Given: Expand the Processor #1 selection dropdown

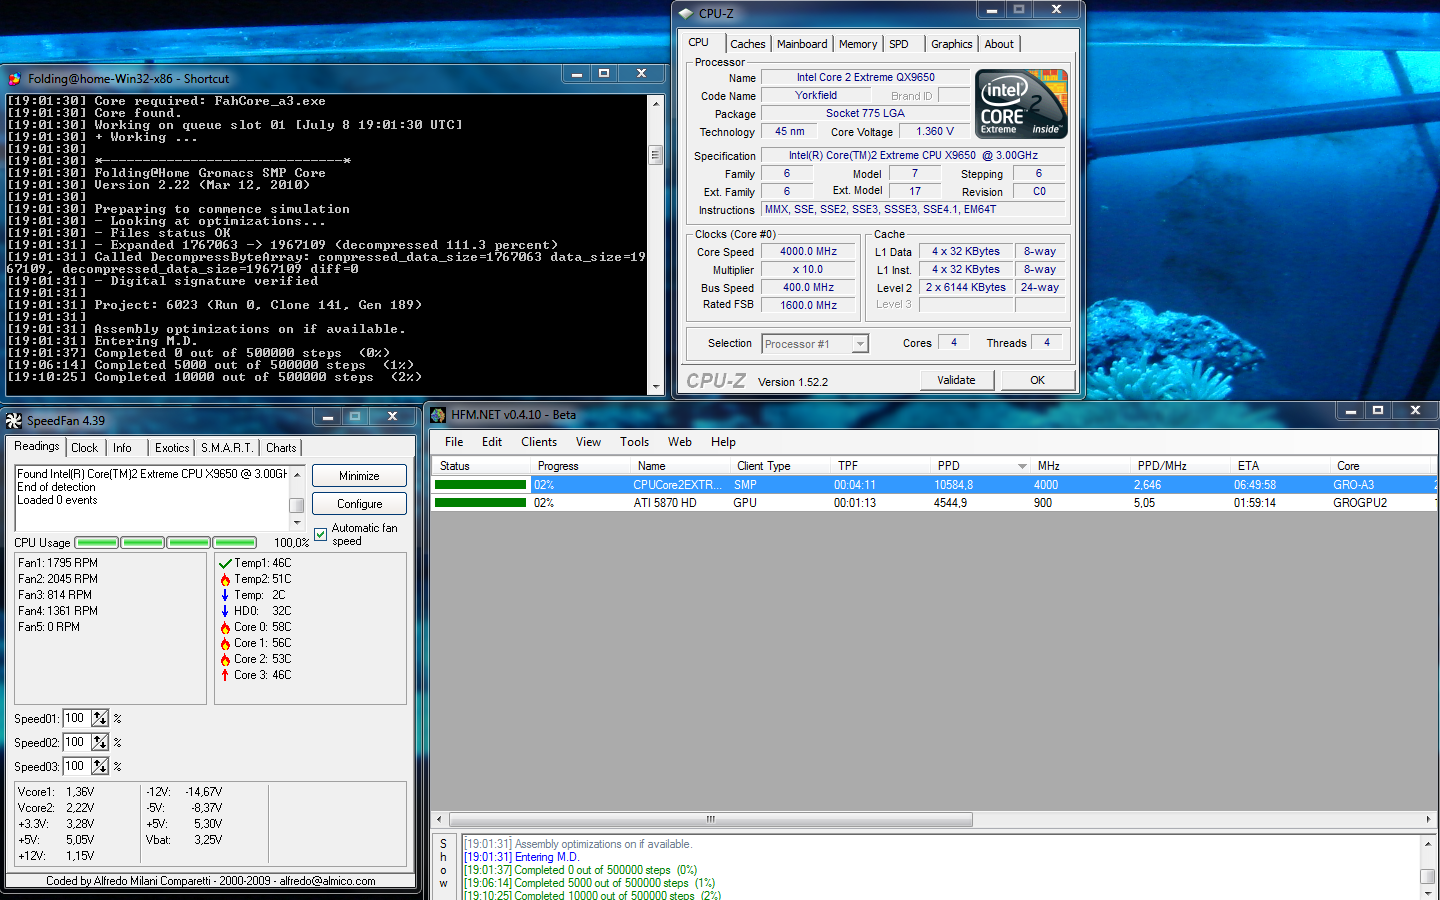Looking at the screenshot, I should (x=859, y=344).
